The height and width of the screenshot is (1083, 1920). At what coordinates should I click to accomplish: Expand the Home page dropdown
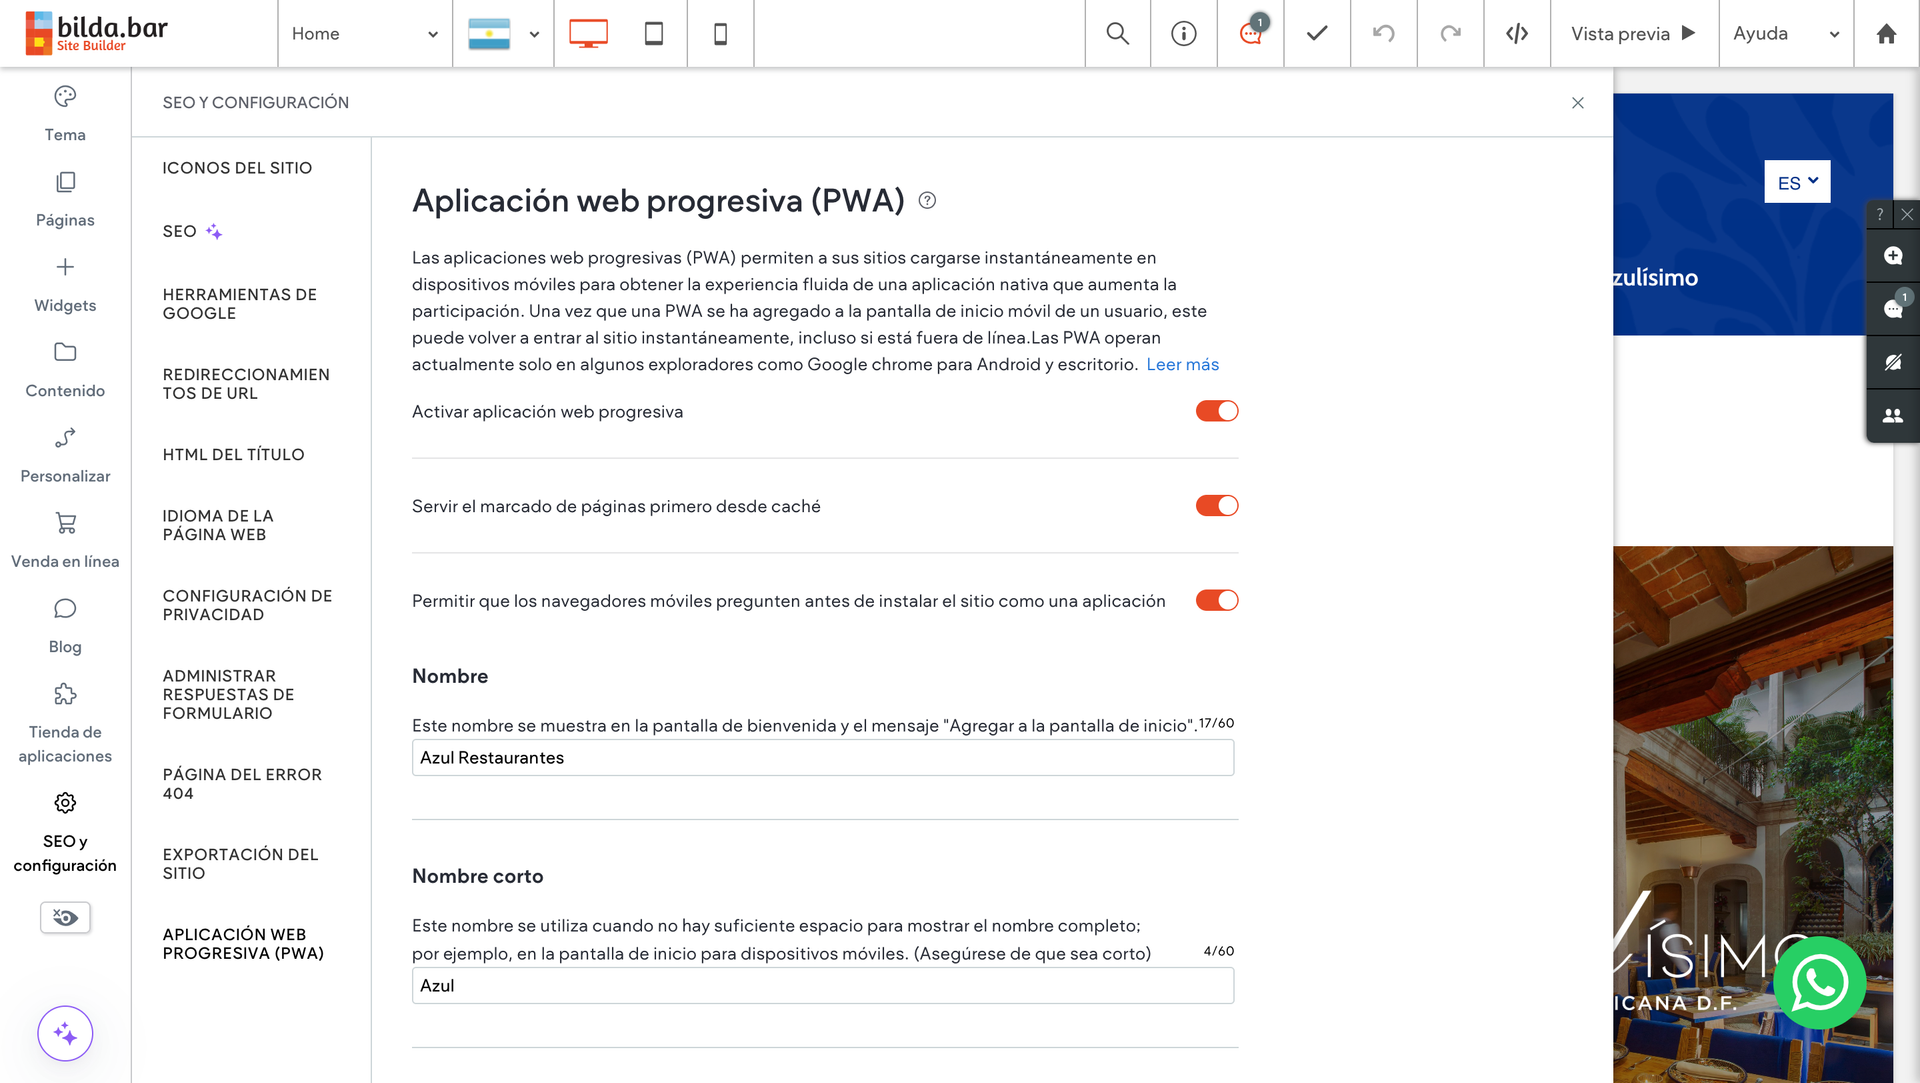click(365, 33)
